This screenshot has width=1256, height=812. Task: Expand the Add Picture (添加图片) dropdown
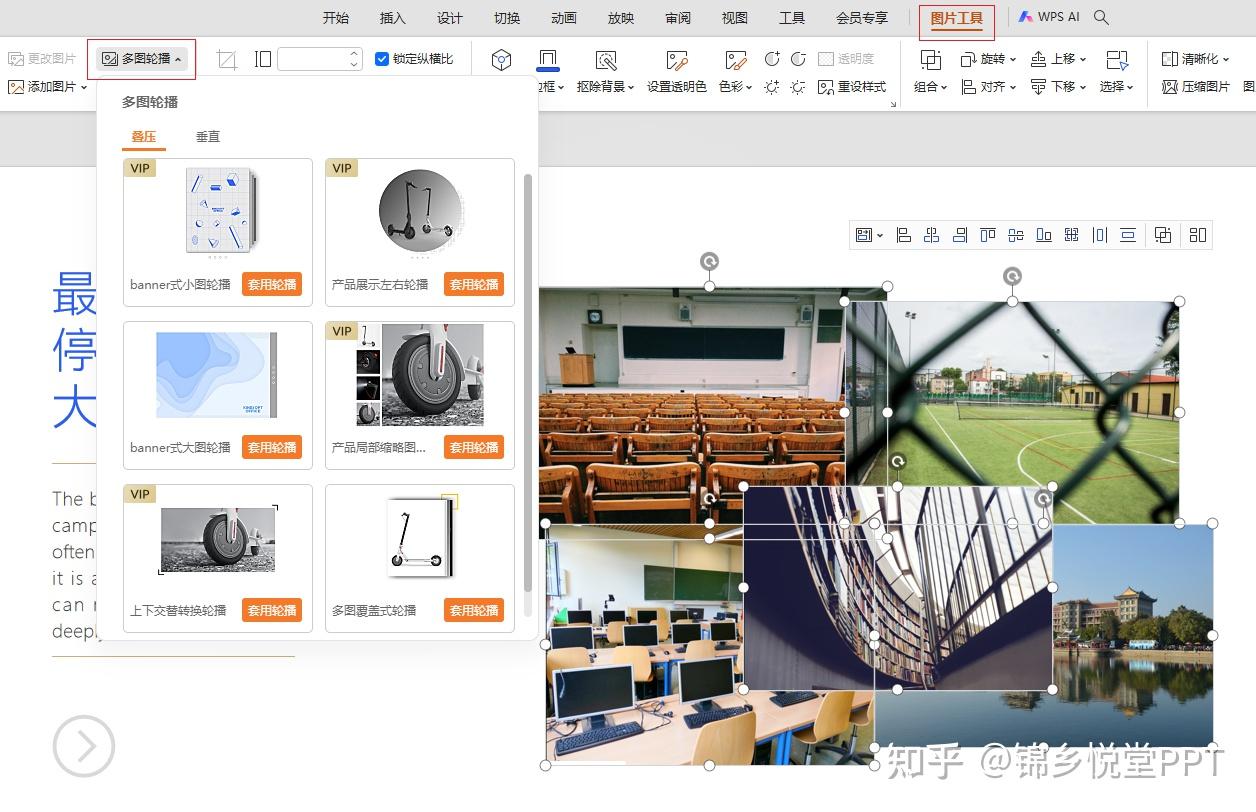[84, 87]
